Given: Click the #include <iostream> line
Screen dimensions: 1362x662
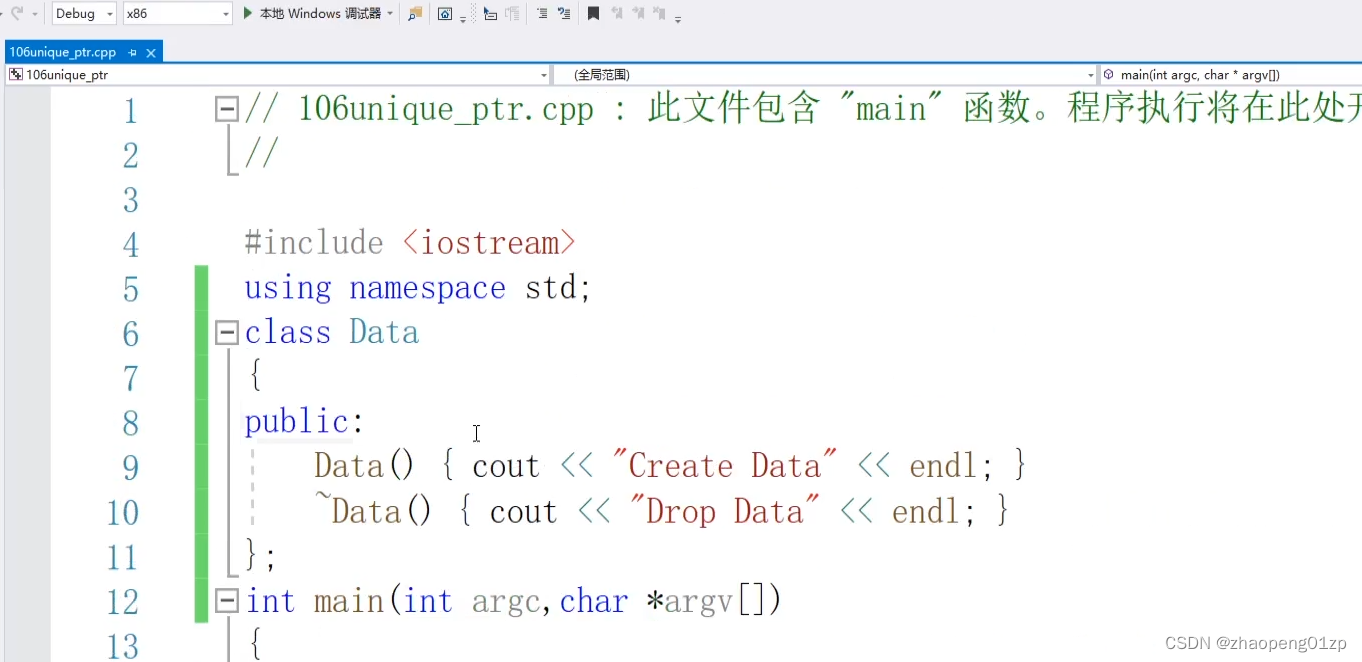Looking at the screenshot, I should coord(410,243).
